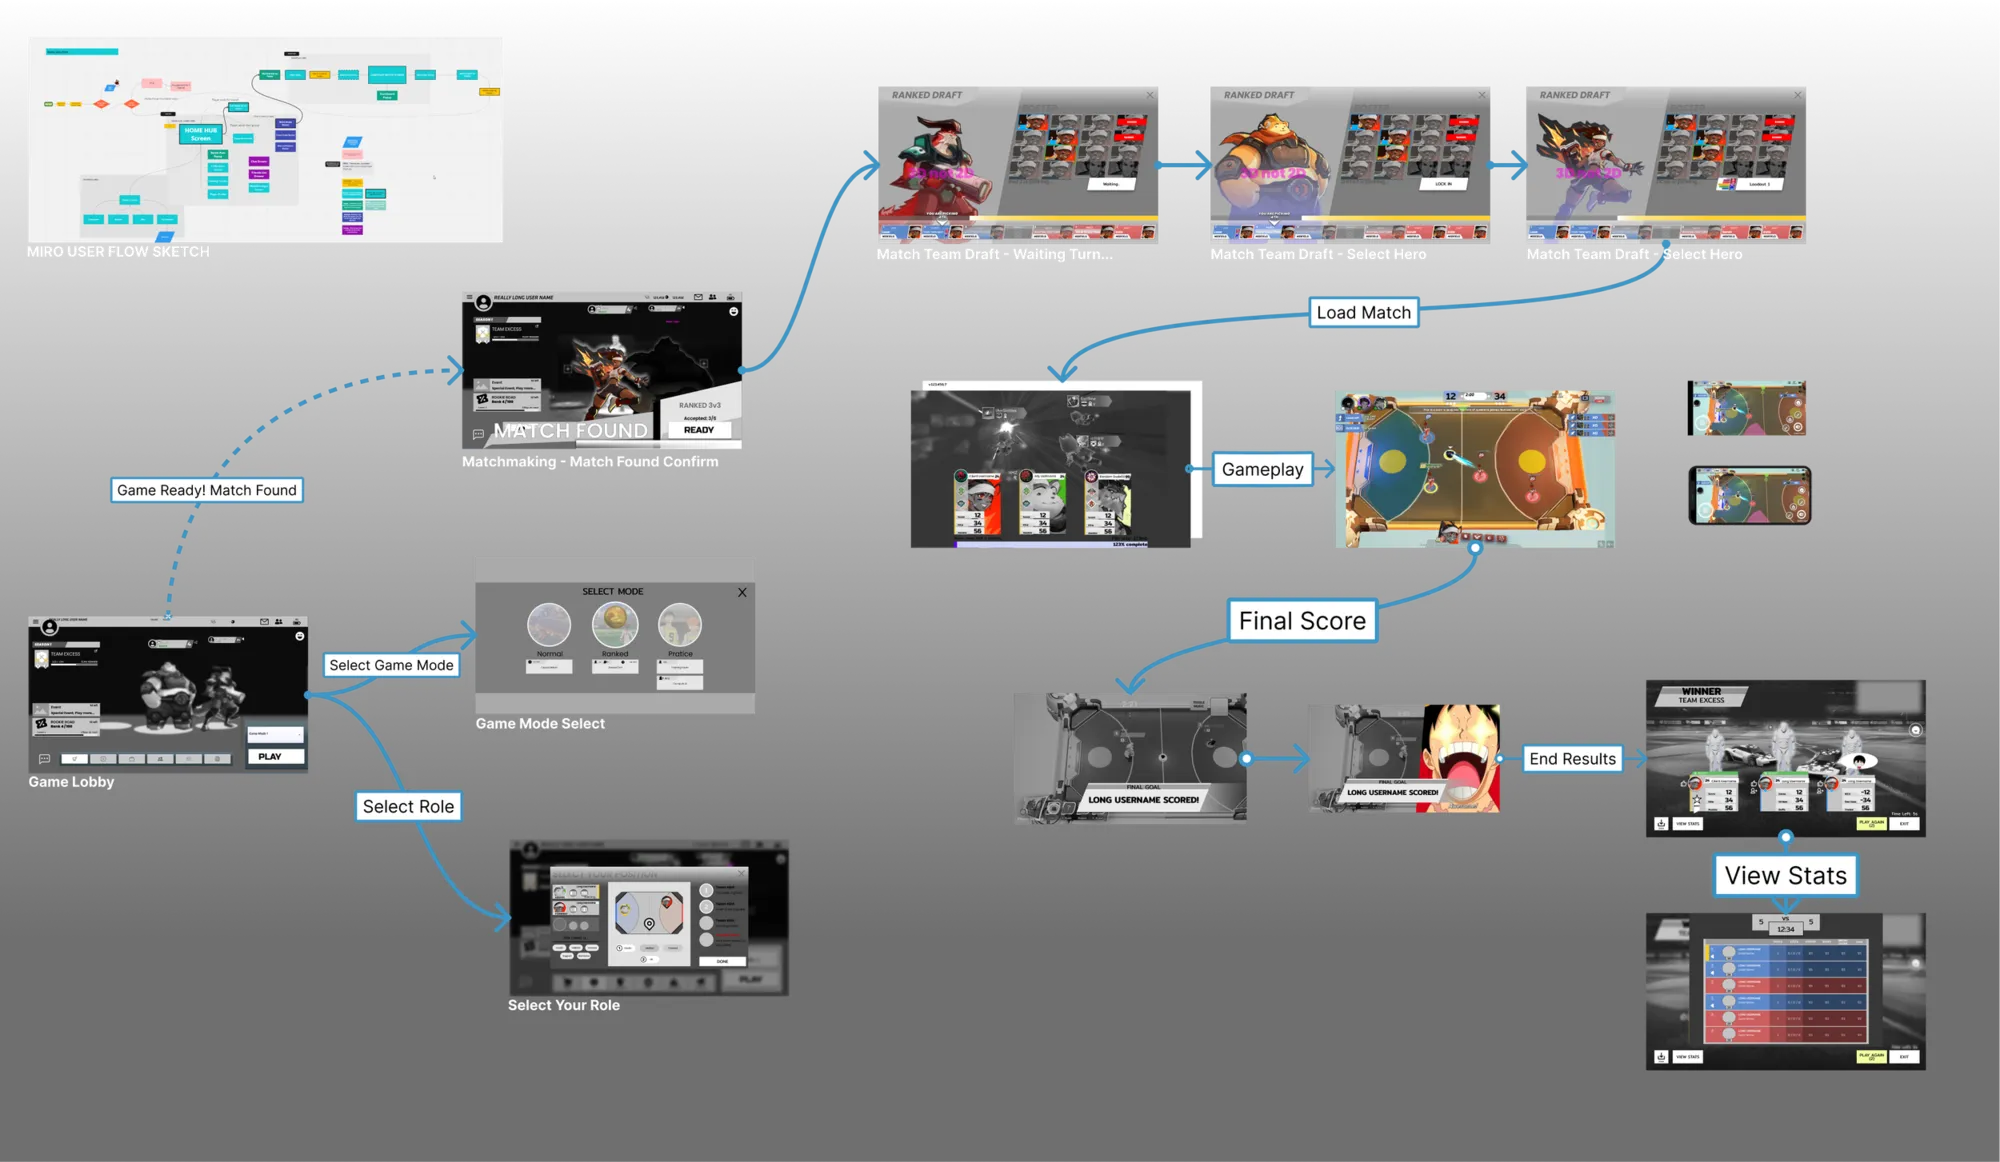This screenshot has width=2000, height=1162.
Task: Click the profile avatar in Match Found frame
Action: pos(483,302)
